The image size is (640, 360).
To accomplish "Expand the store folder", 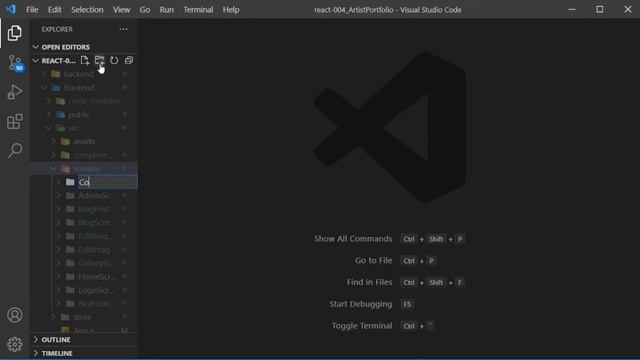I will 84,317.
